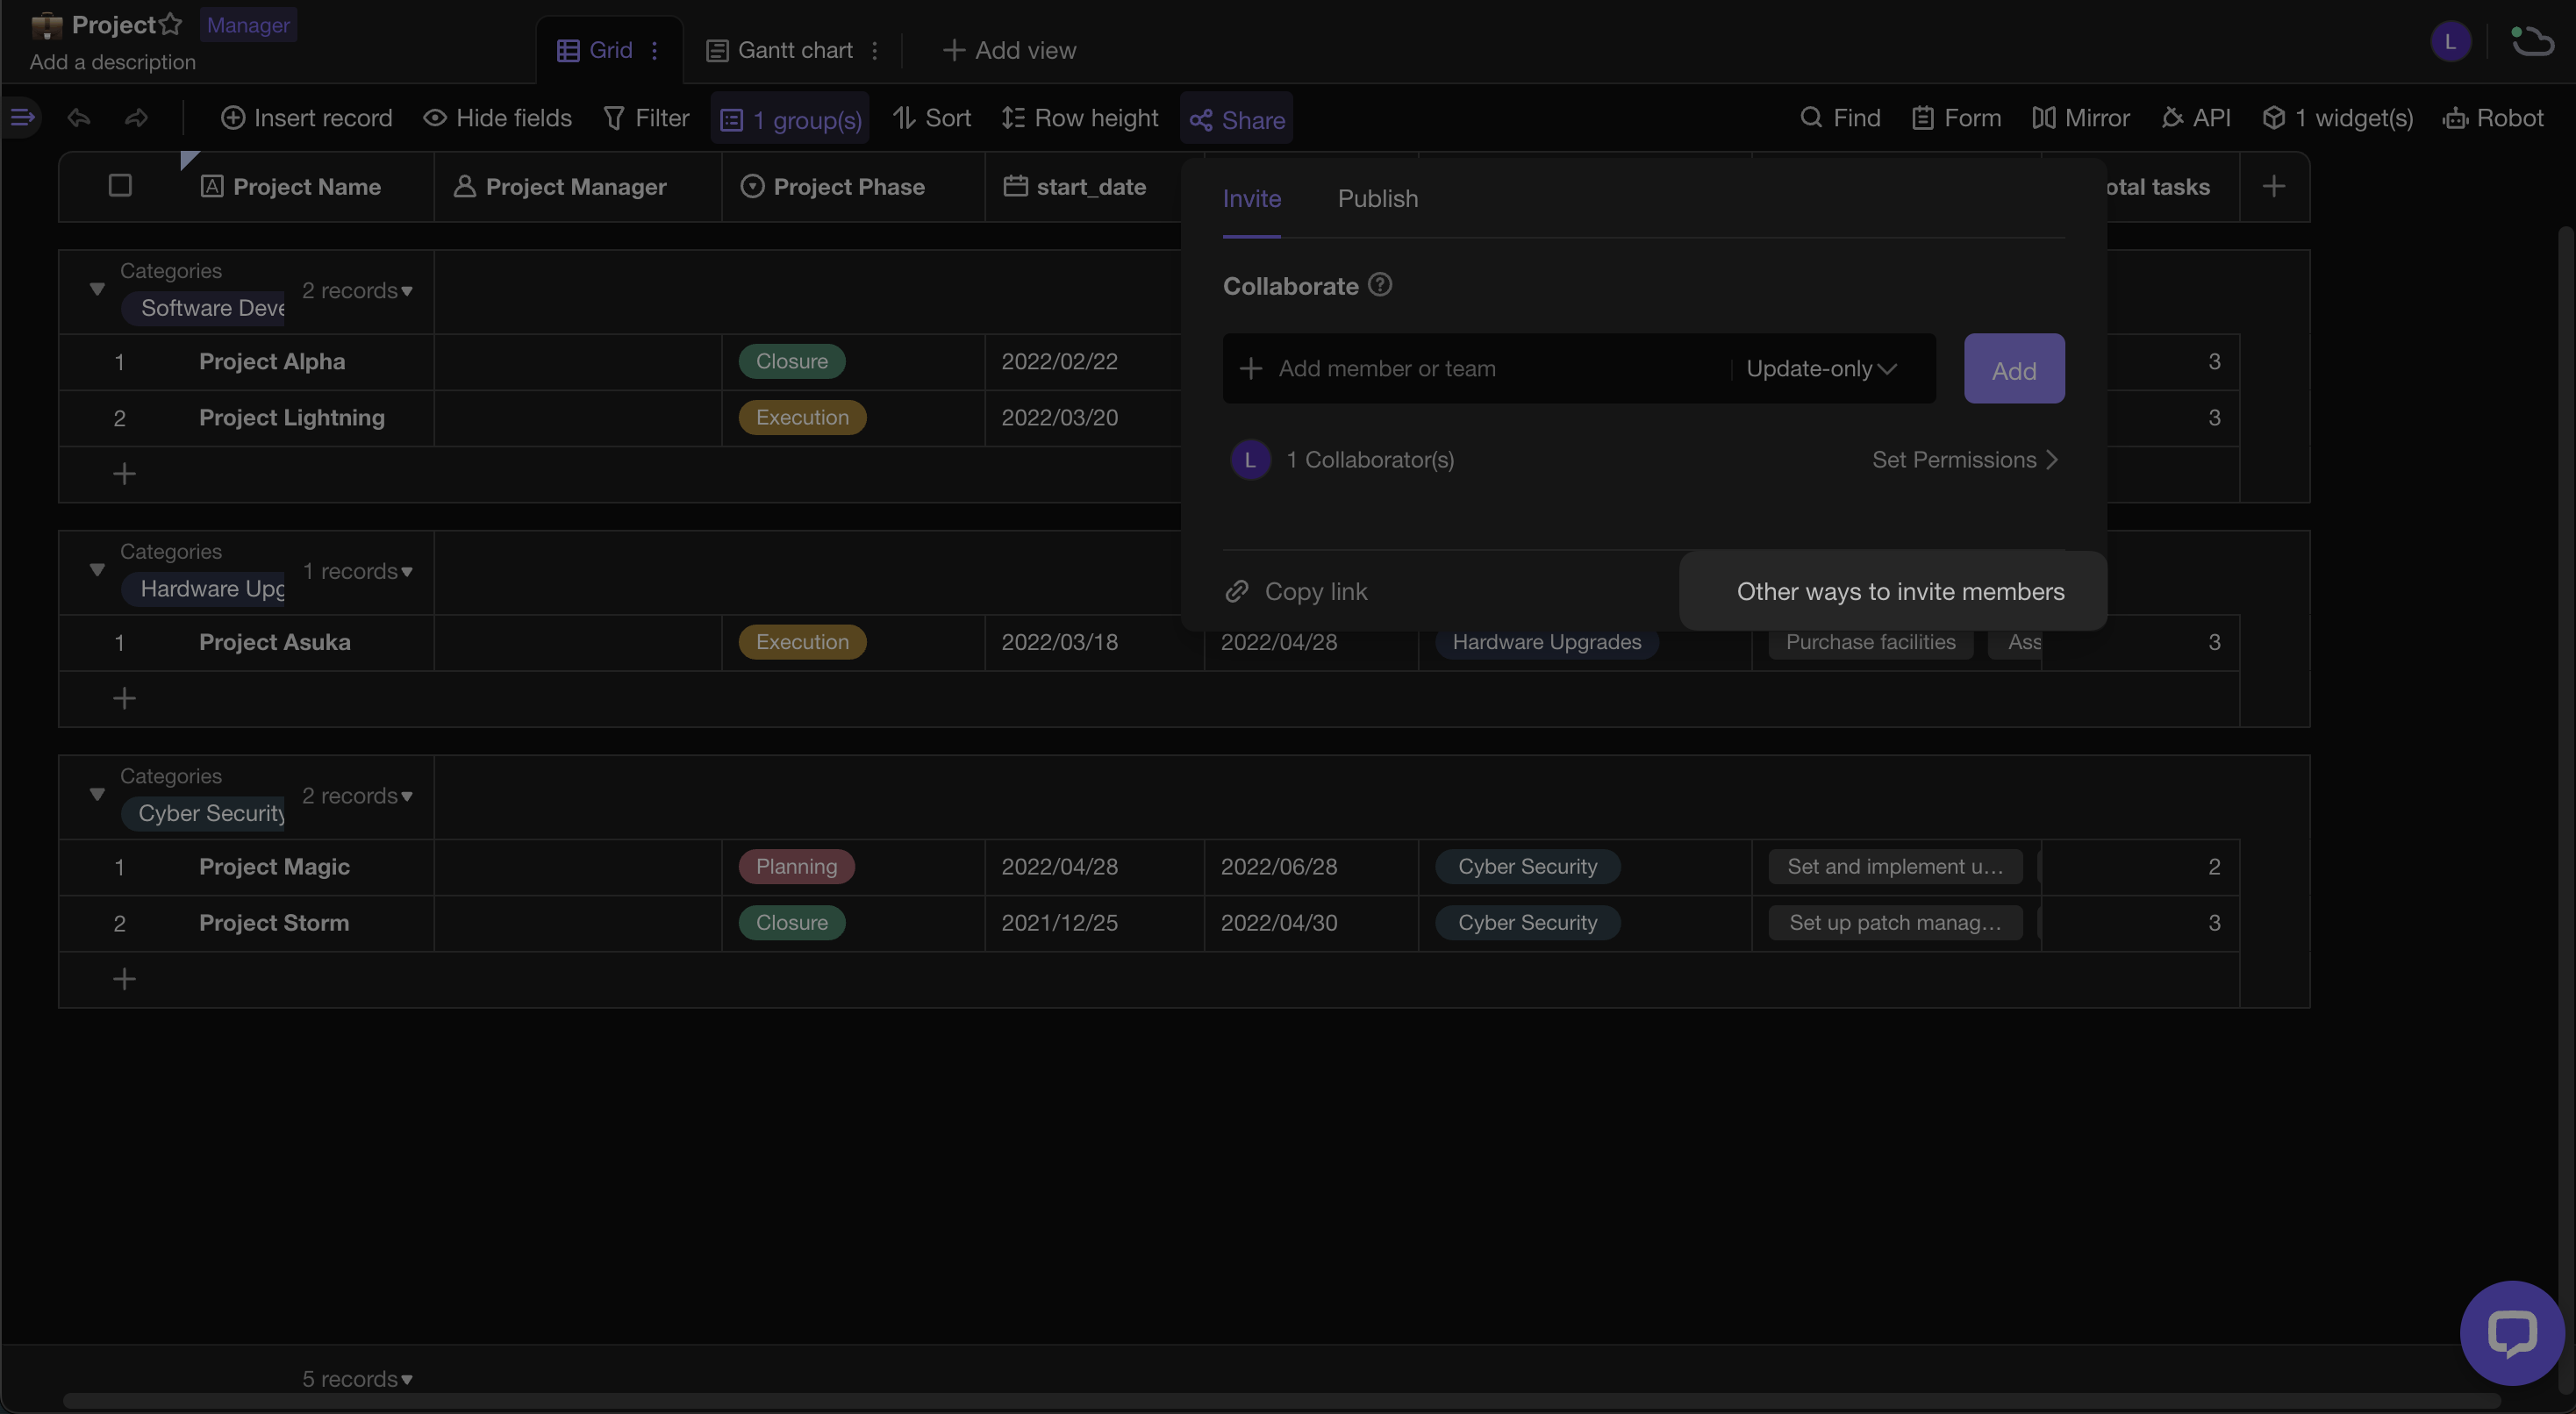Image resolution: width=2576 pixels, height=1414 pixels.
Task: Click the Project Phase column header
Action: coord(853,186)
